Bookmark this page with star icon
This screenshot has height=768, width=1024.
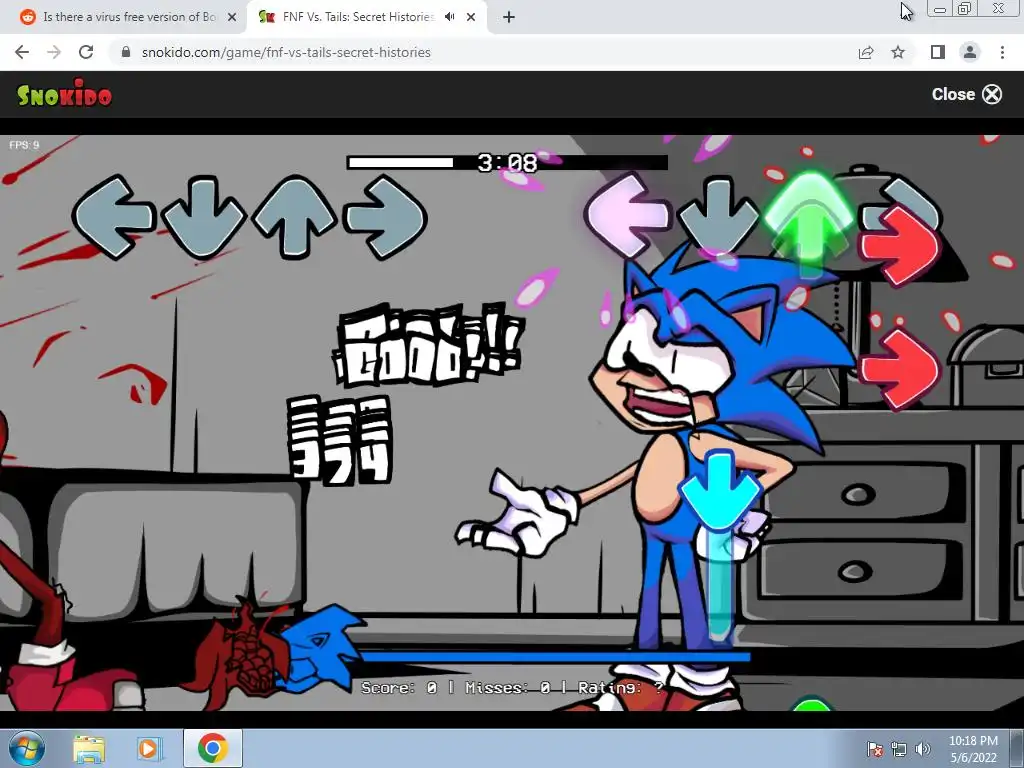[898, 52]
